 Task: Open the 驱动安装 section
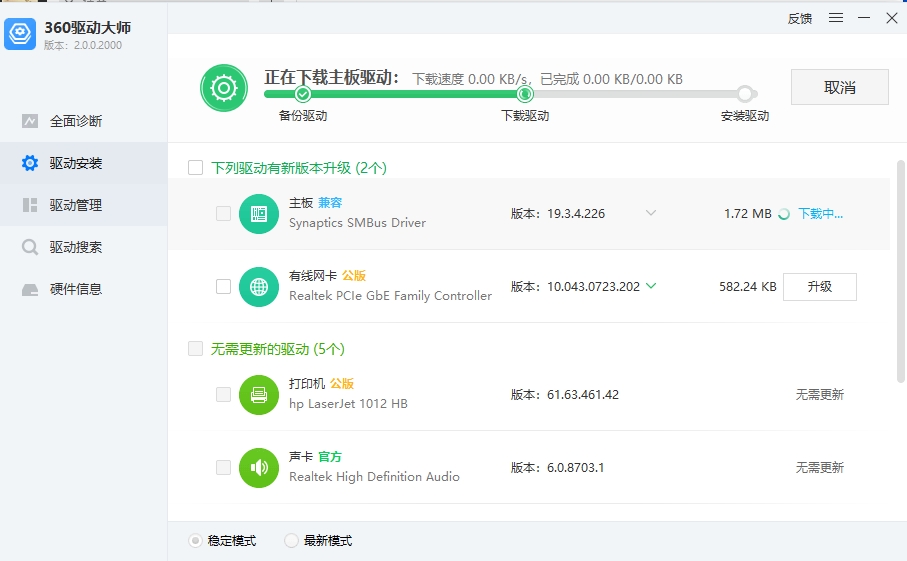[84, 163]
